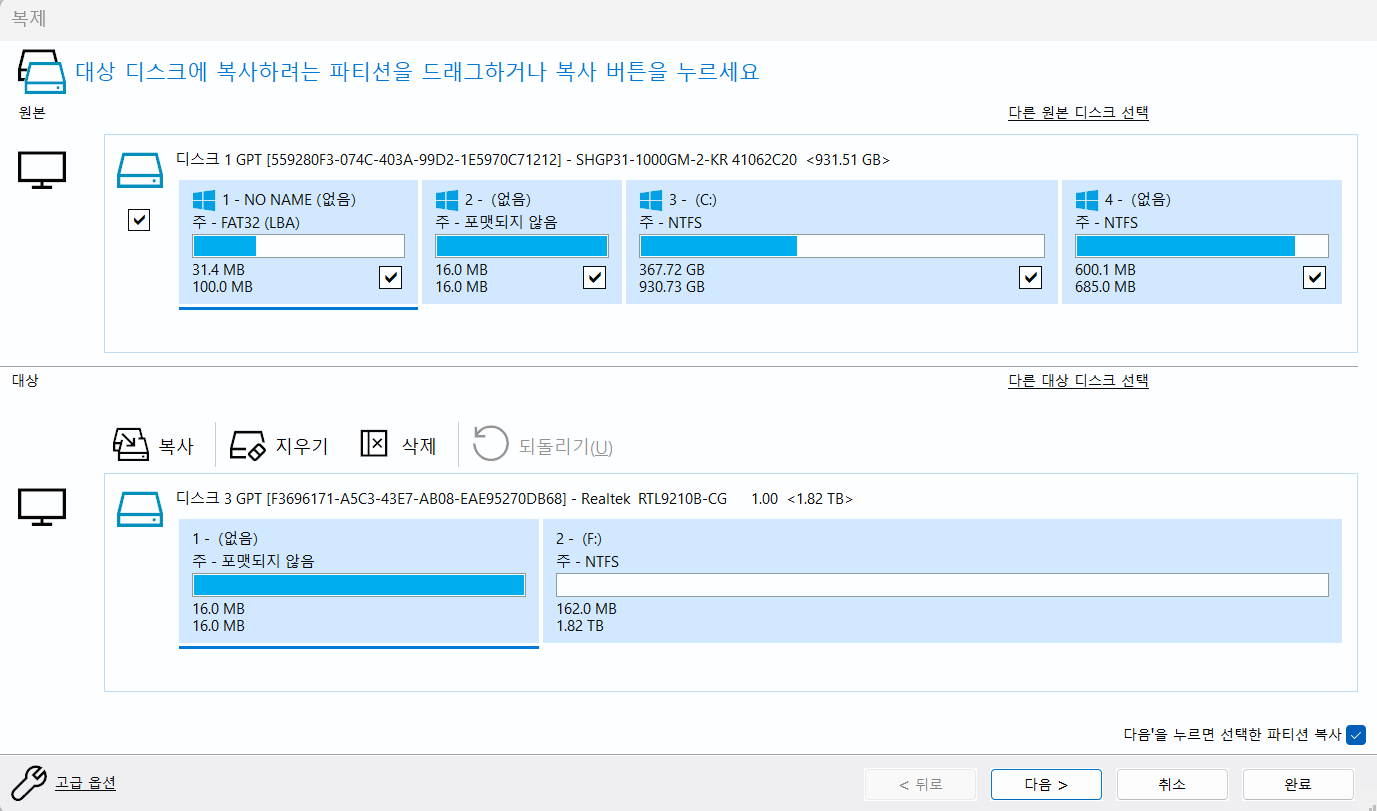Click the destination computer monitor icon

pyautogui.click(x=42, y=507)
